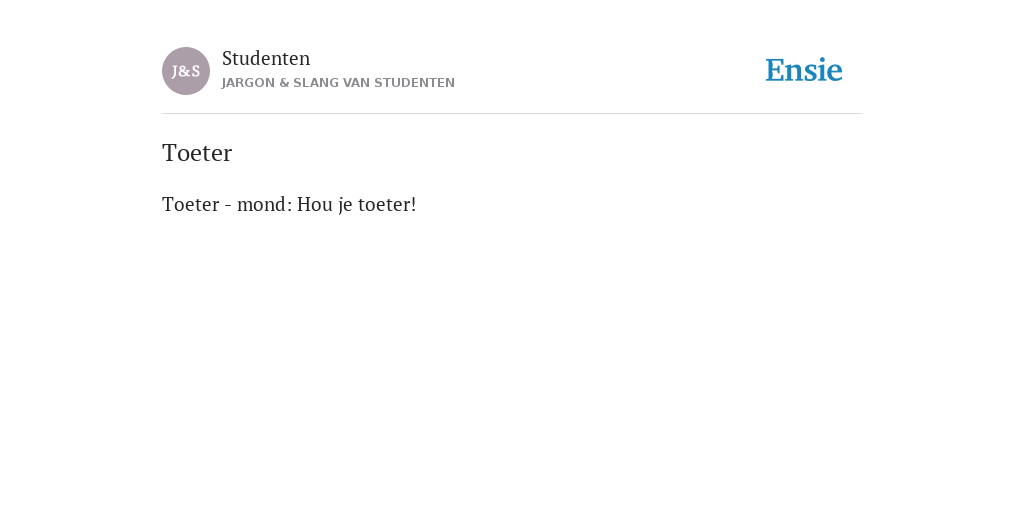Click the letter J inside the avatar
Screen dimensions: 1024x512
pyautogui.click(x=175, y=72)
